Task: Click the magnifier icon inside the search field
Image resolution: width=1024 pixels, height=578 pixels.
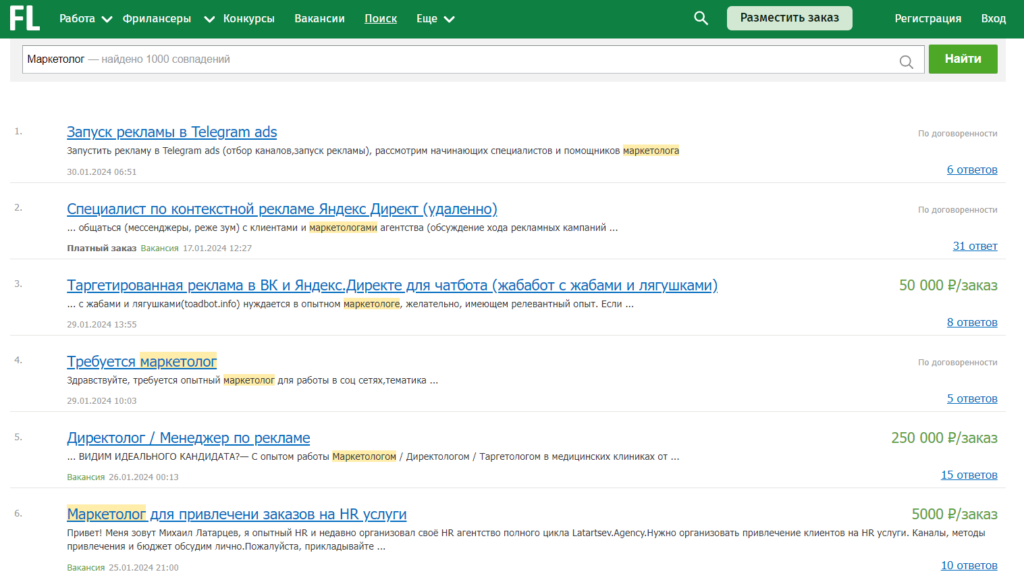Action: (x=906, y=61)
